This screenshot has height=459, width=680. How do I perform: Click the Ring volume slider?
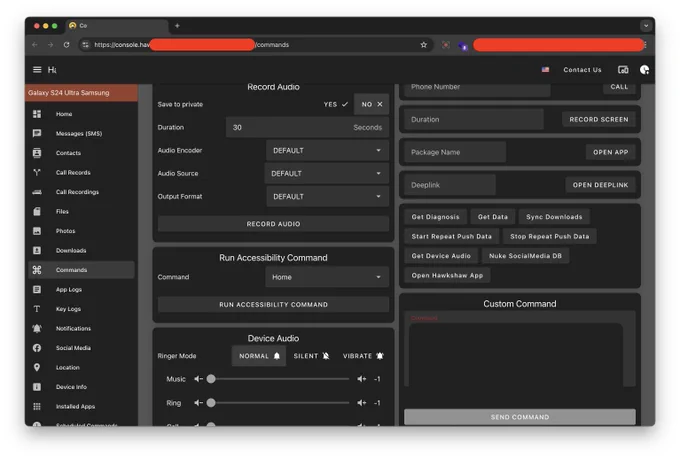[x=280, y=403]
